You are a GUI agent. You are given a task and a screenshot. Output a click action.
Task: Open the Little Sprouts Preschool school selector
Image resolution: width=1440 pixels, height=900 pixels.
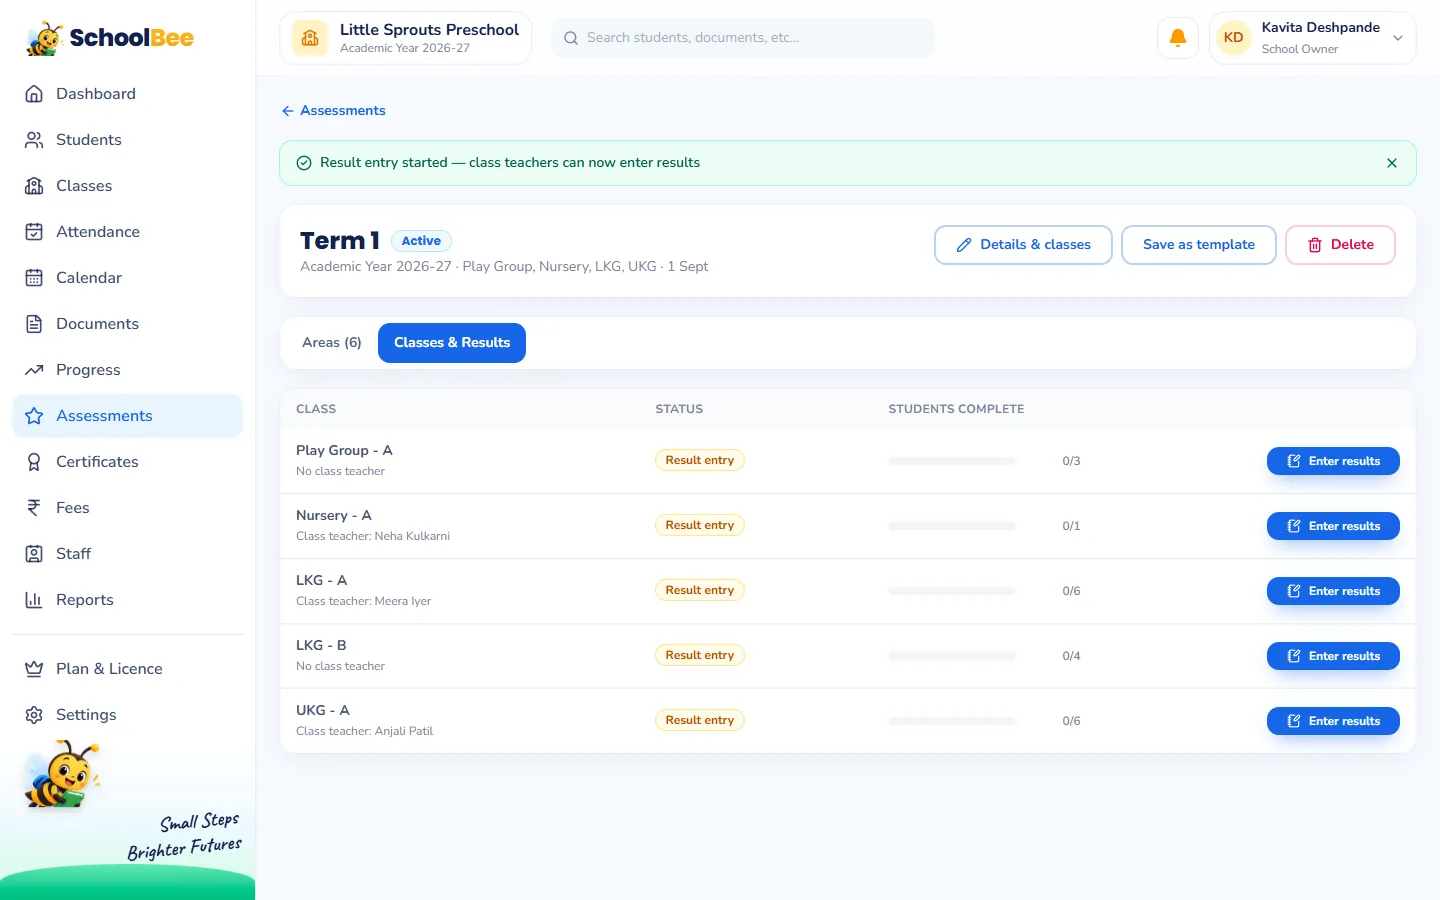point(405,38)
